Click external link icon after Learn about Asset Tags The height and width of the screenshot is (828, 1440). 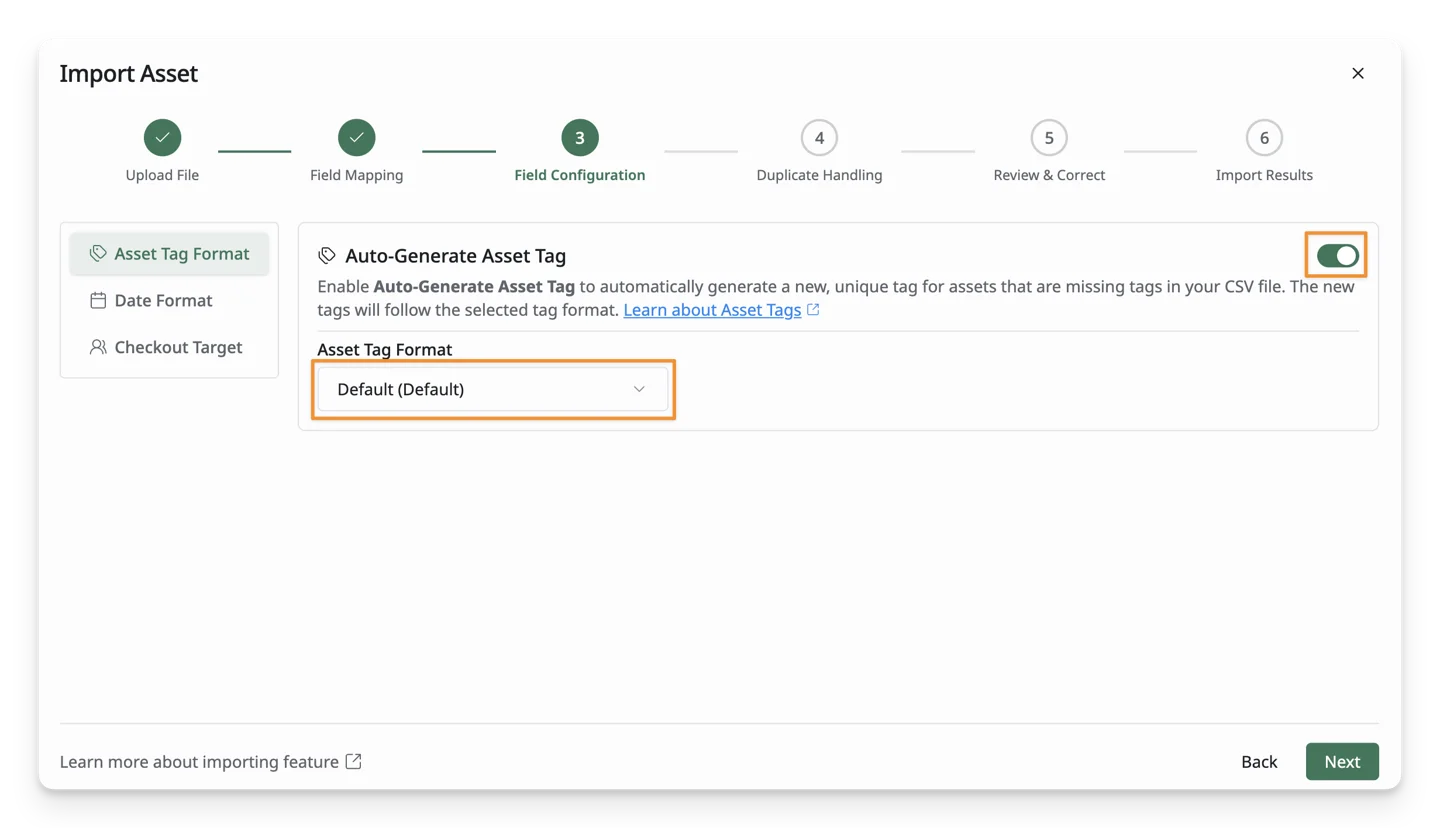[x=813, y=310]
